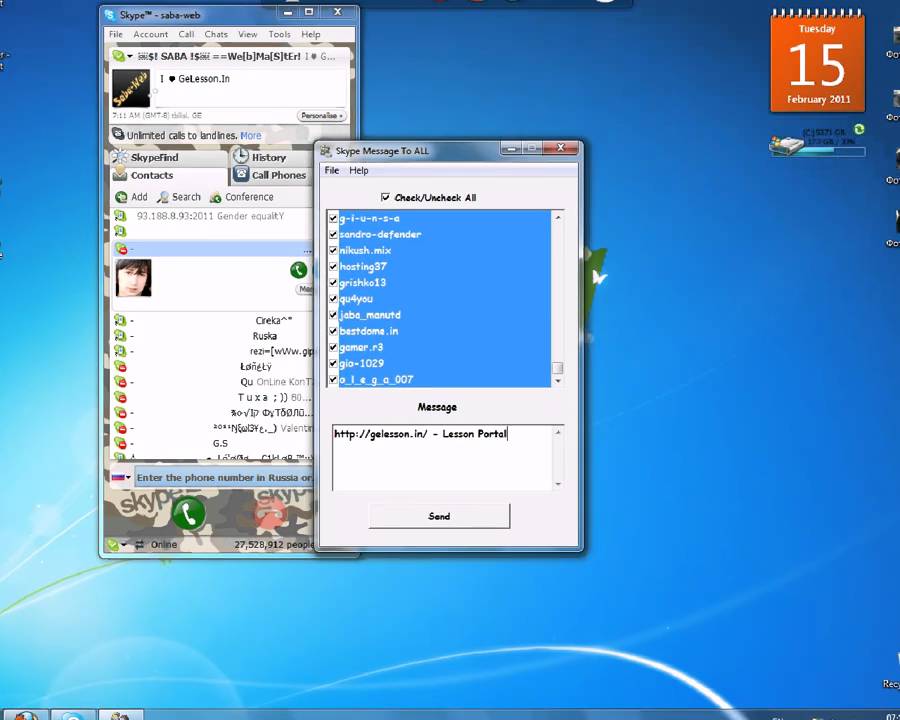Click the Message box scroll up arrow
This screenshot has width=900, height=720.
point(558,432)
